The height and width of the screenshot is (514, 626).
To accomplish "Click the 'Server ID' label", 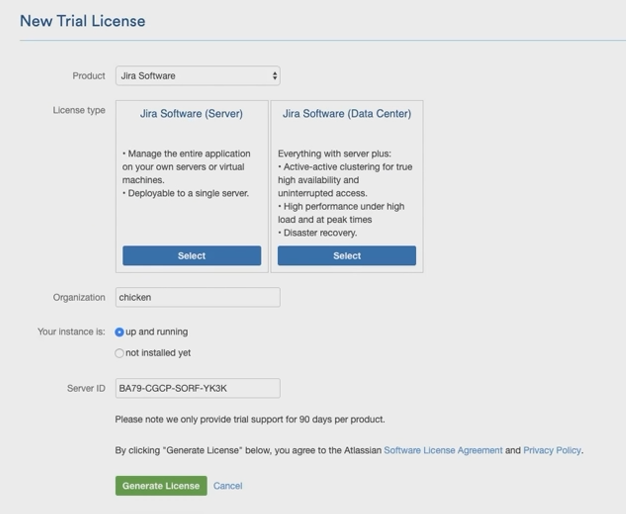I will (86, 389).
